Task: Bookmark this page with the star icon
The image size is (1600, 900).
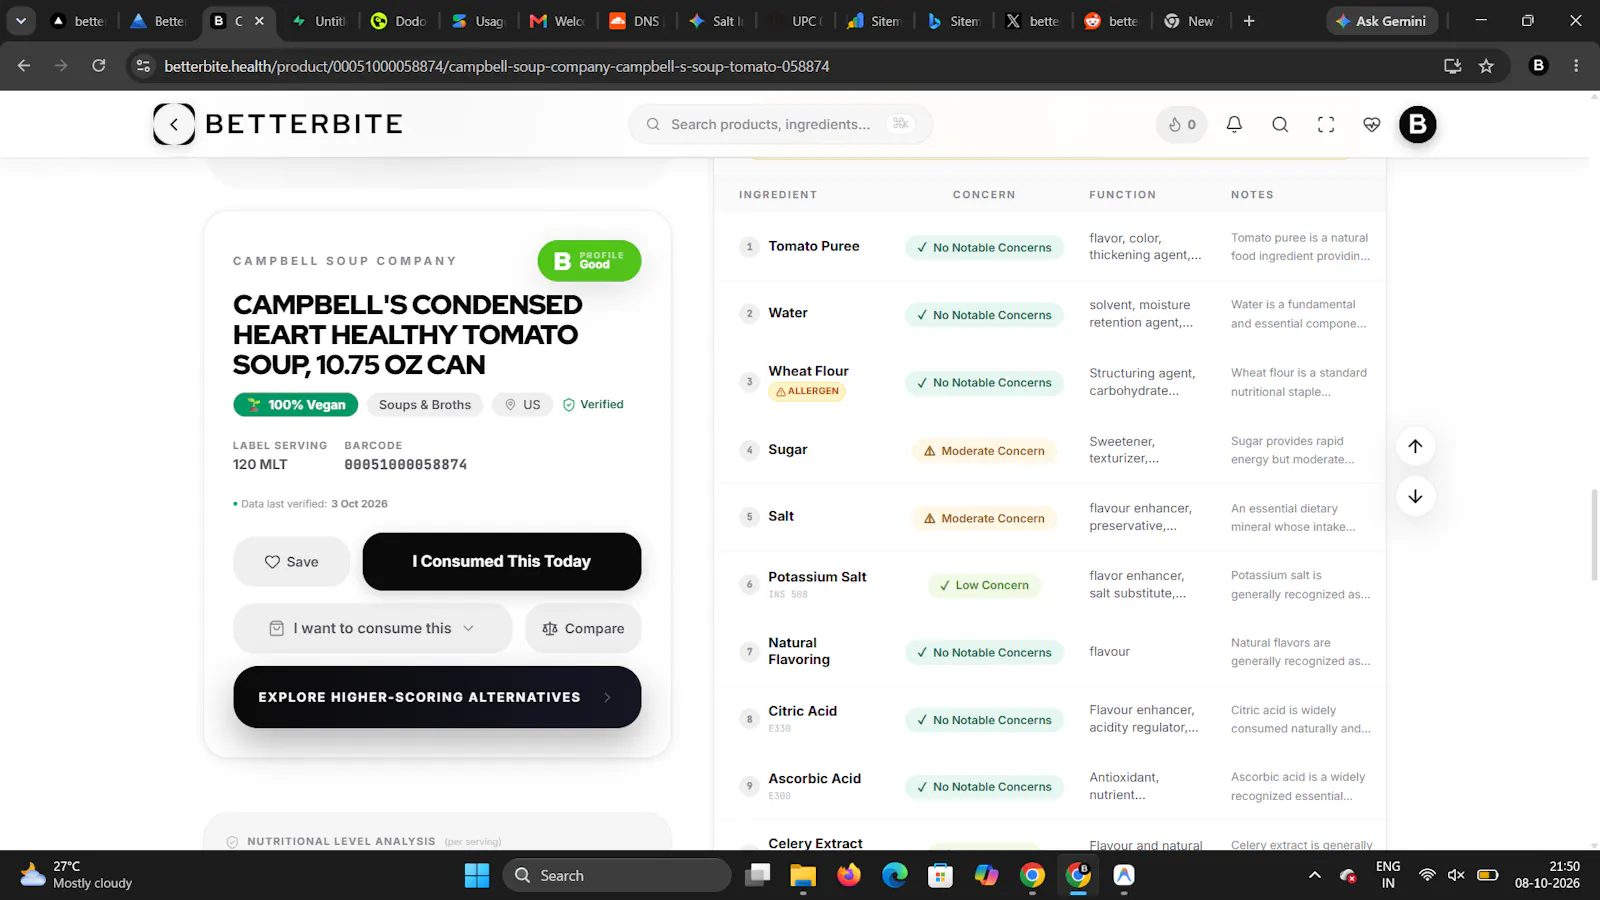Action: (1486, 66)
